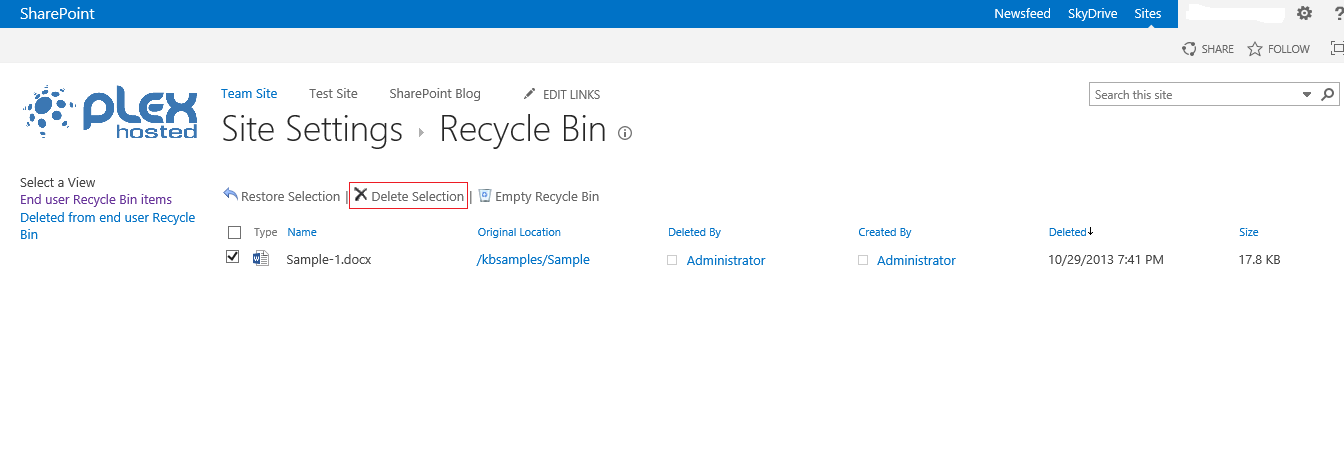Click the focus on content icon
Image resolution: width=1344 pixels, height=455 pixels.
(1337, 48)
